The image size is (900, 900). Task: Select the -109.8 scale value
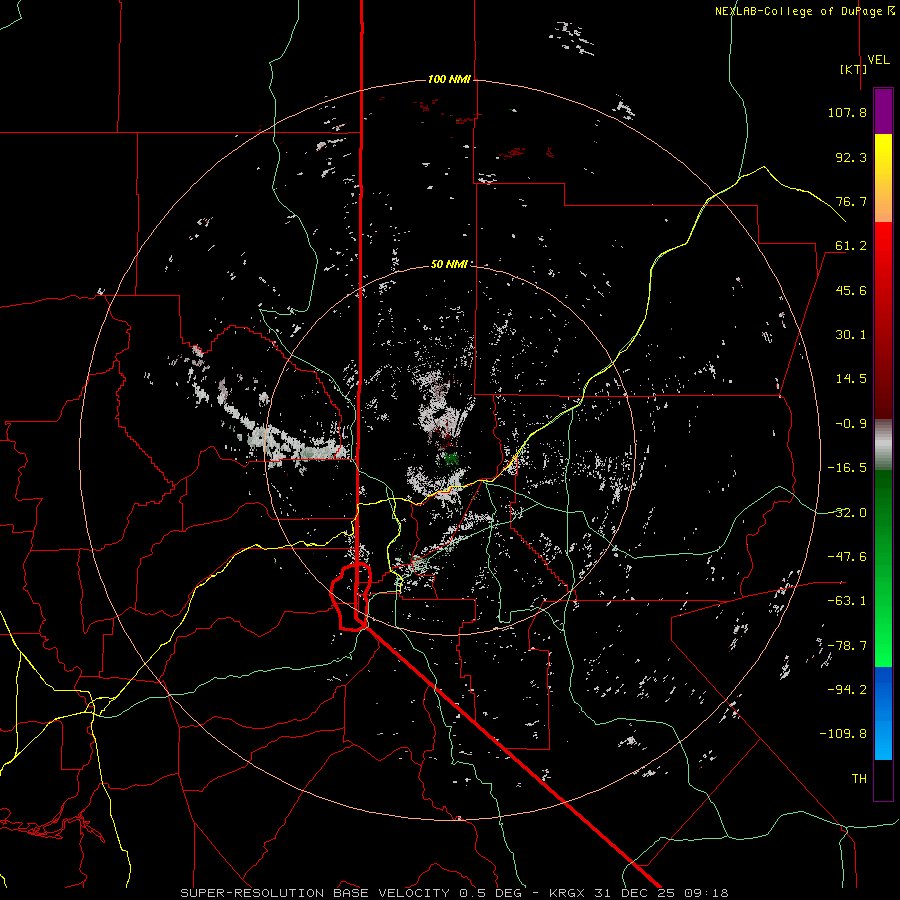click(x=843, y=734)
